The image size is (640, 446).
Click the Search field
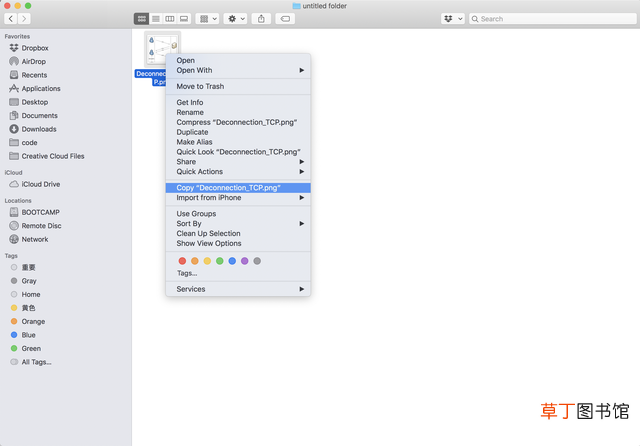[553, 19]
